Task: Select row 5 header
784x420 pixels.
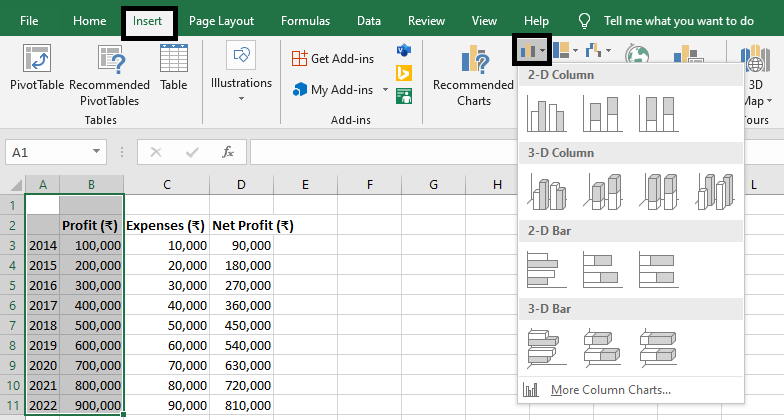Action: (12, 286)
